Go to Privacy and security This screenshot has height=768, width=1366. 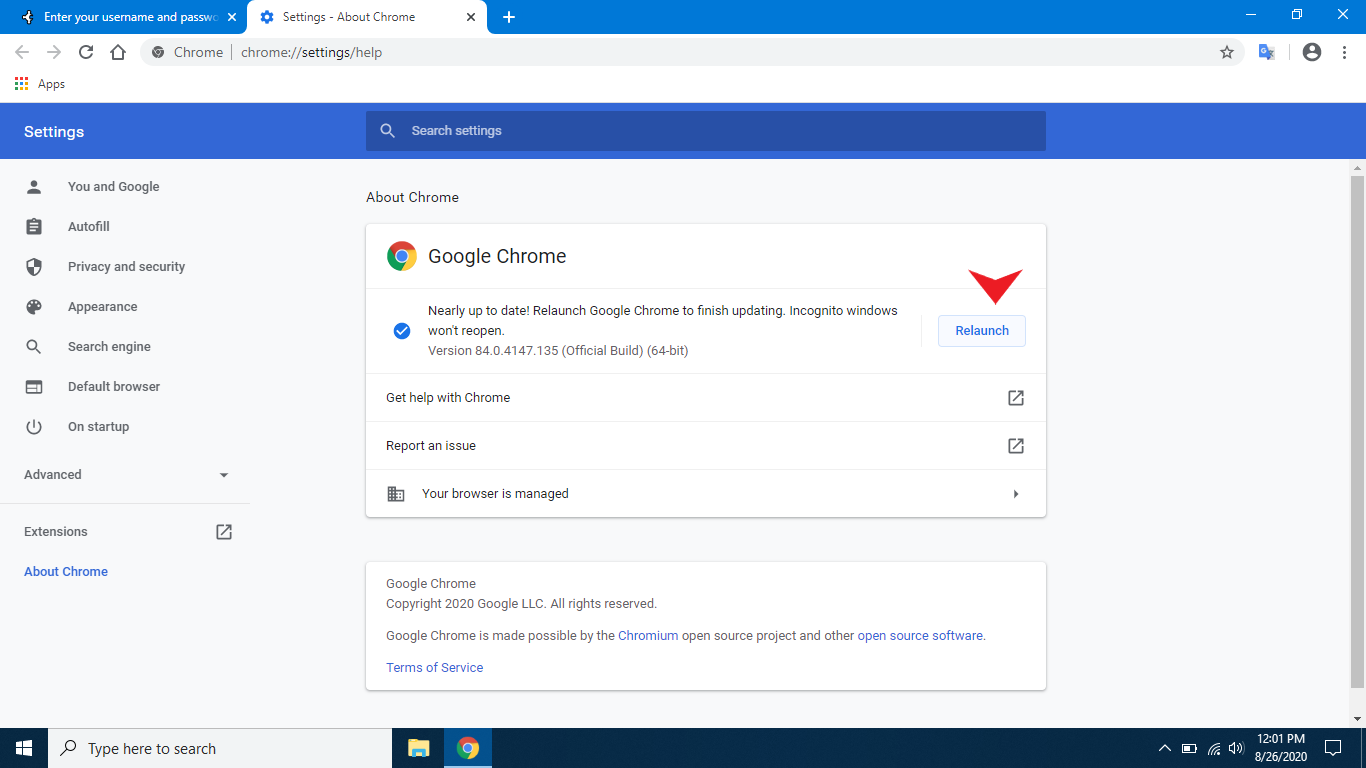[x=125, y=267]
